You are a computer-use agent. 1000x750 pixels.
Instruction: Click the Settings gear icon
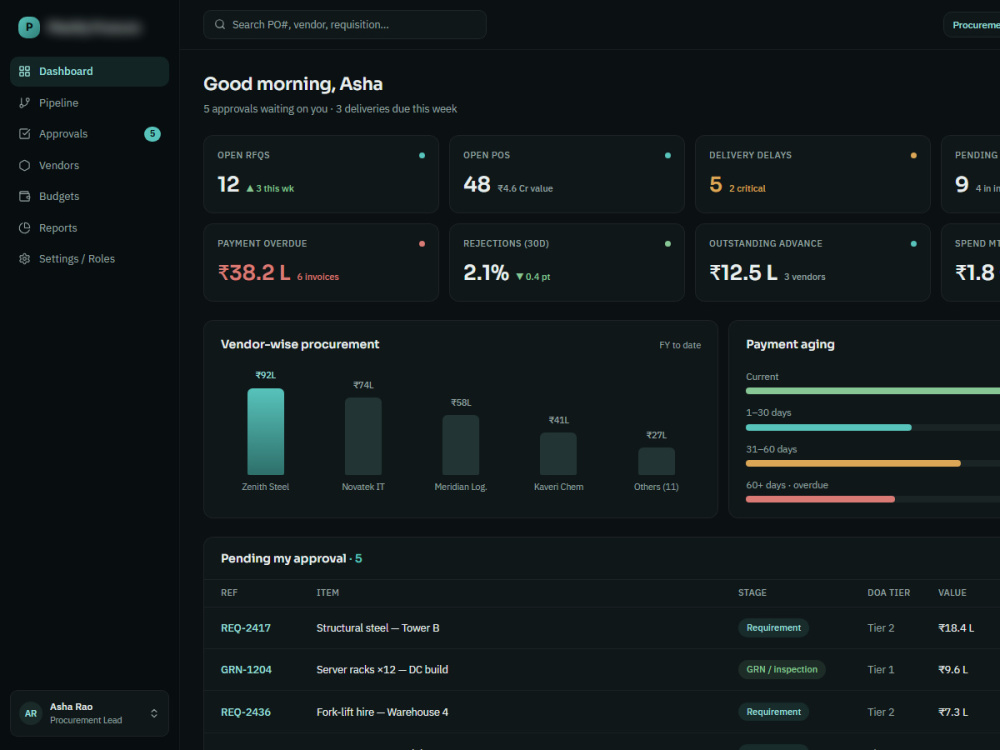(x=24, y=259)
